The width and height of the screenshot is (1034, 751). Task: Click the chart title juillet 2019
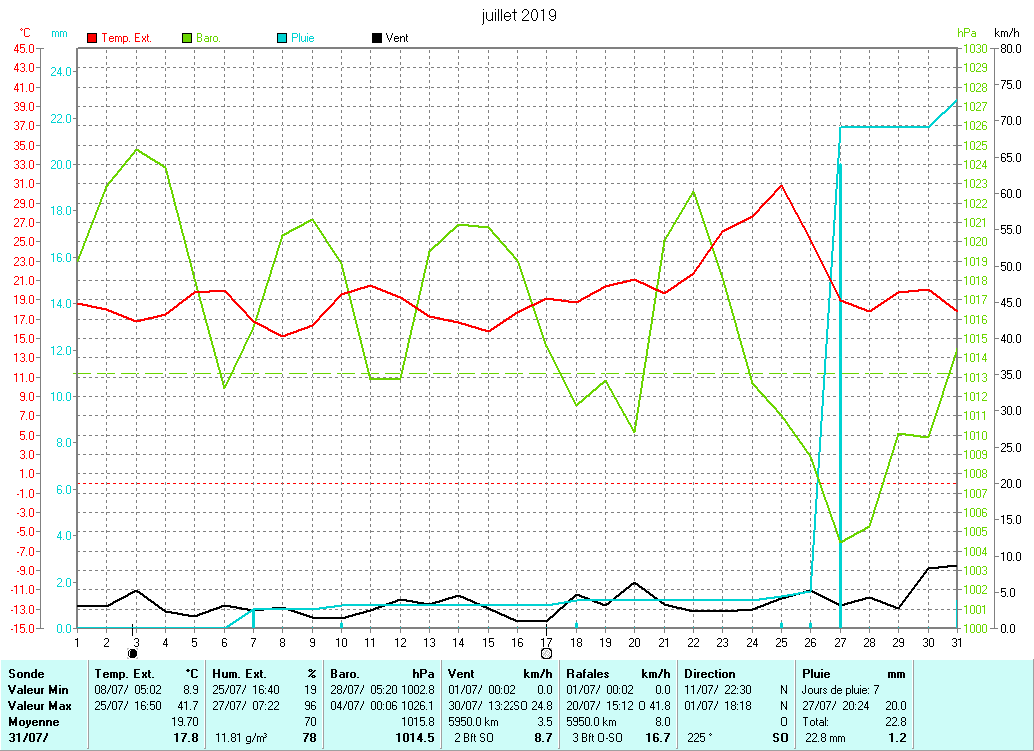pyautogui.click(x=517, y=15)
